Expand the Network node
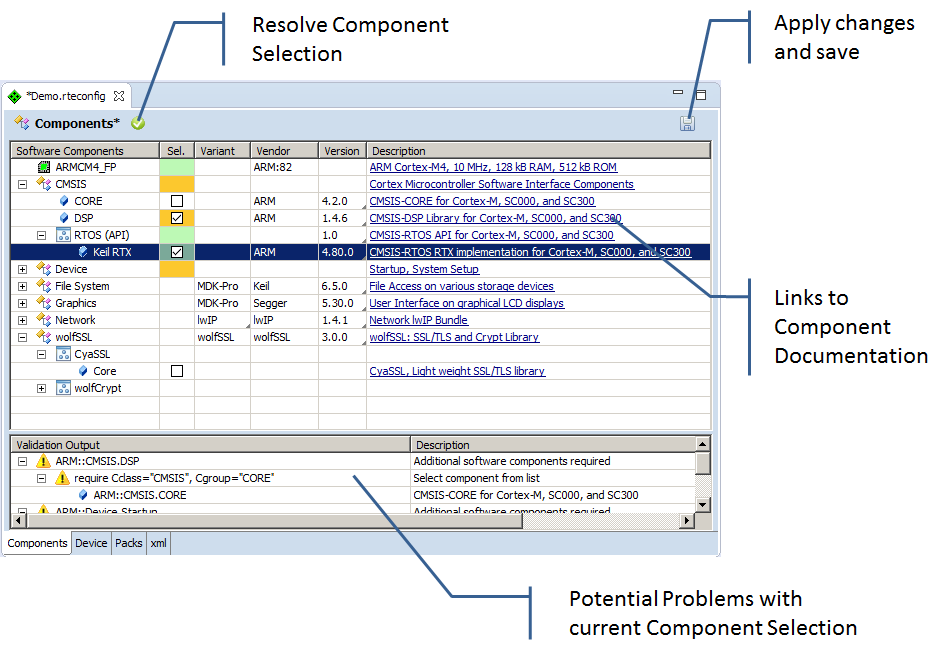 click(22, 320)
